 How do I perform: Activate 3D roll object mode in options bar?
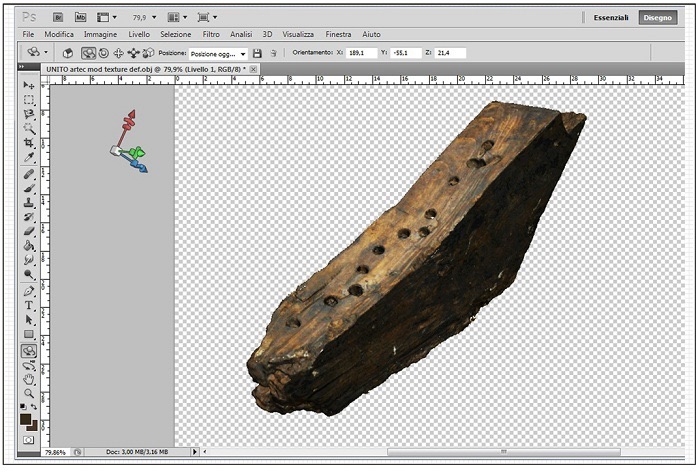point(104,53)
